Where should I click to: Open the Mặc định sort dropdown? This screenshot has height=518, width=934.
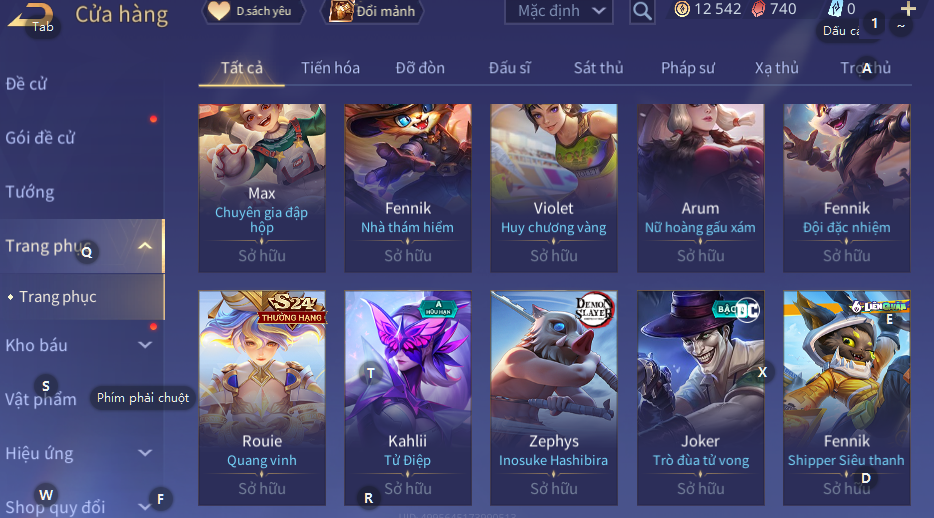559,11
